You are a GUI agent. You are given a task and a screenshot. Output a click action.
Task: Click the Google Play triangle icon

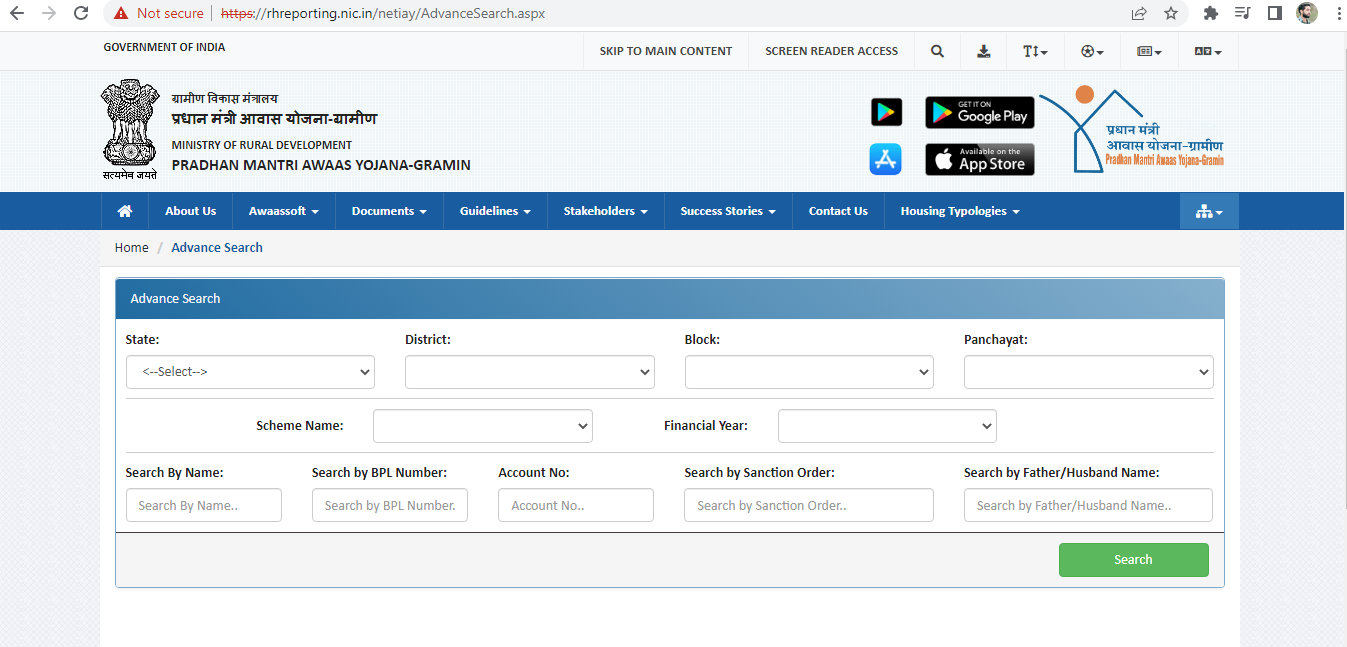886,112
